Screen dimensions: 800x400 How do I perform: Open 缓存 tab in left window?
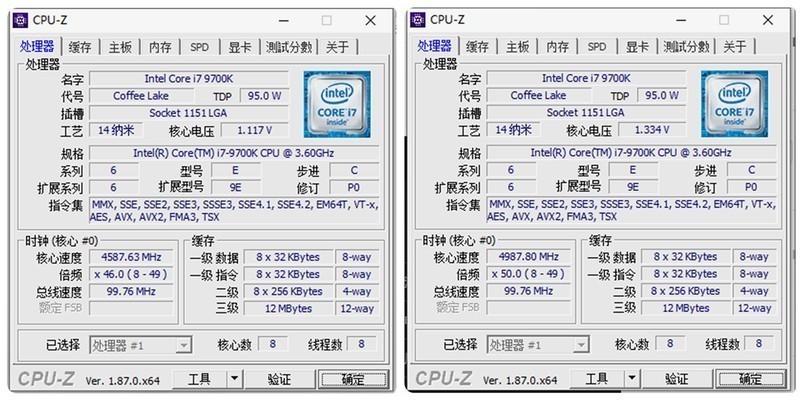pos(80,47)
